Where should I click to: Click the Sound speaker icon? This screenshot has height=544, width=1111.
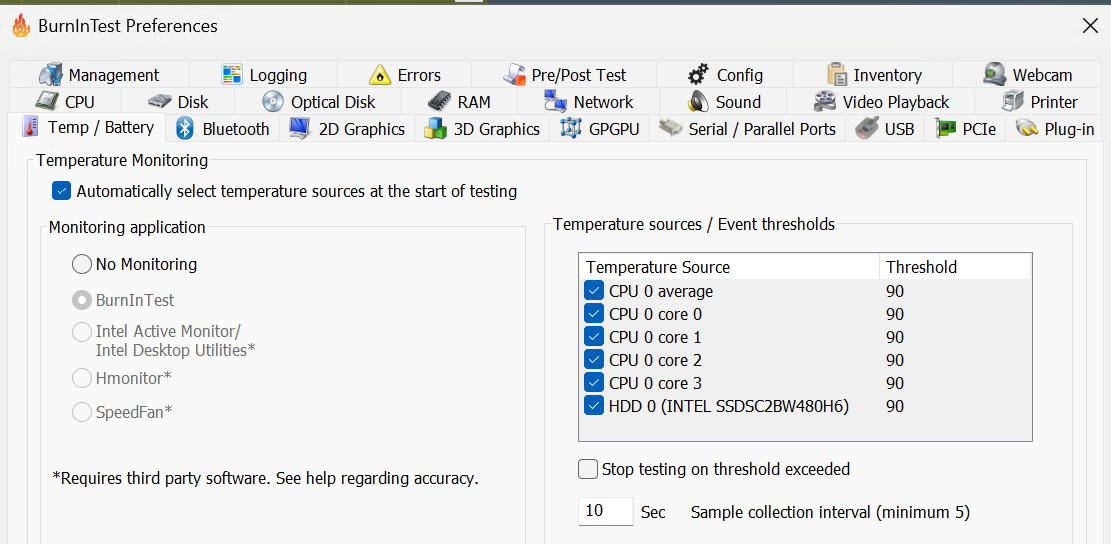[698, 101]
